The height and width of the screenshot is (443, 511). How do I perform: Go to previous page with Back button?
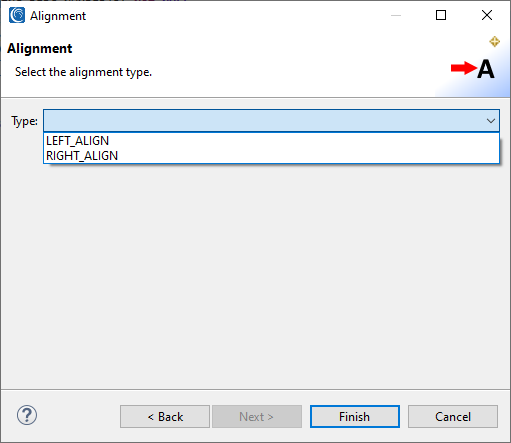tap(165, 417)
